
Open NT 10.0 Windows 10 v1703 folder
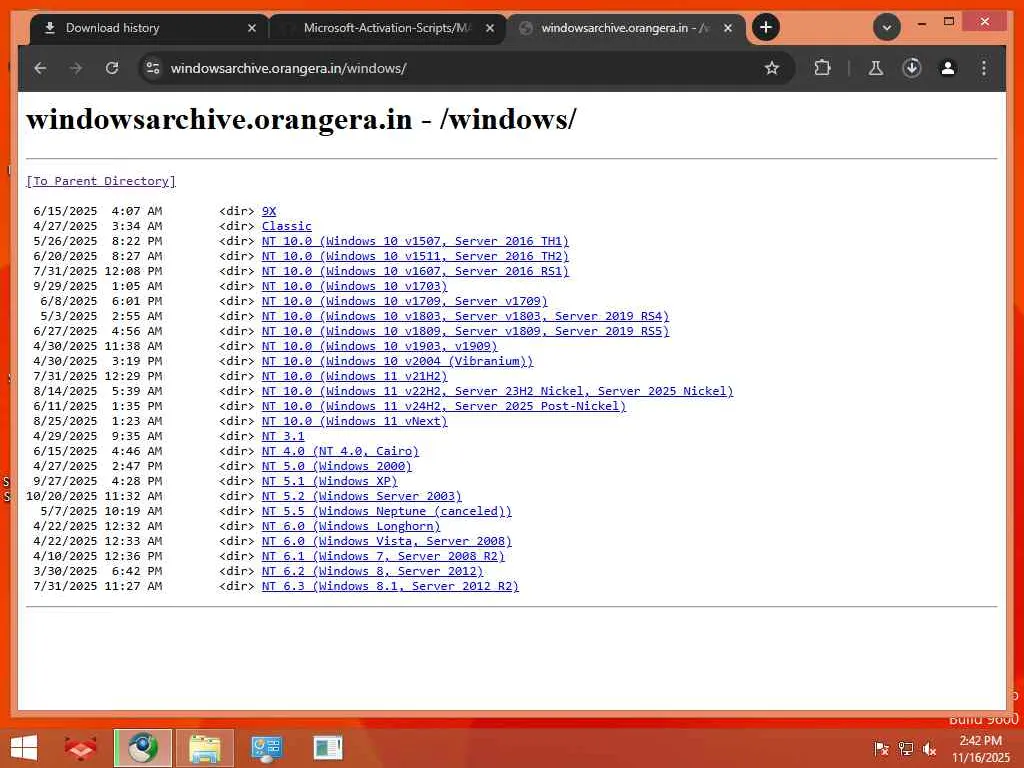pos(354,286)
